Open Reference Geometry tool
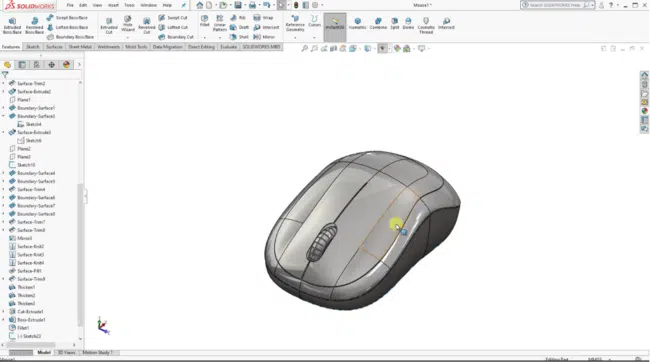This screenshot has width=650, height=363. tap(295, 24)
